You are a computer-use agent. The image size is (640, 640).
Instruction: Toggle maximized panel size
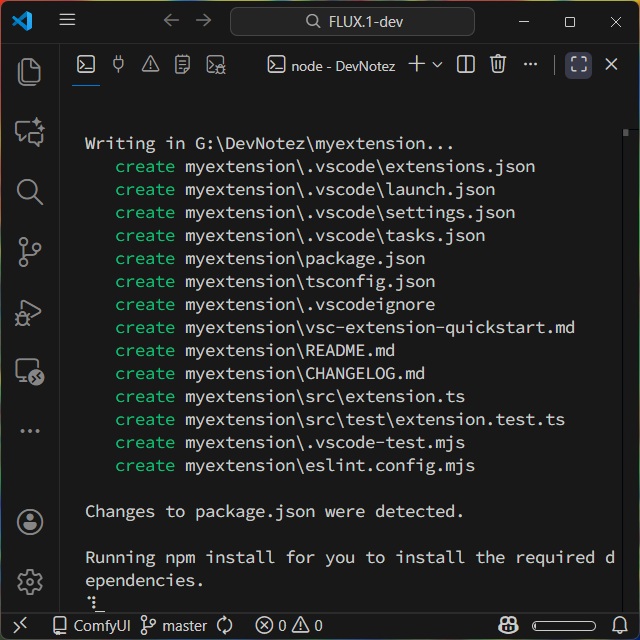click(578, 65)
